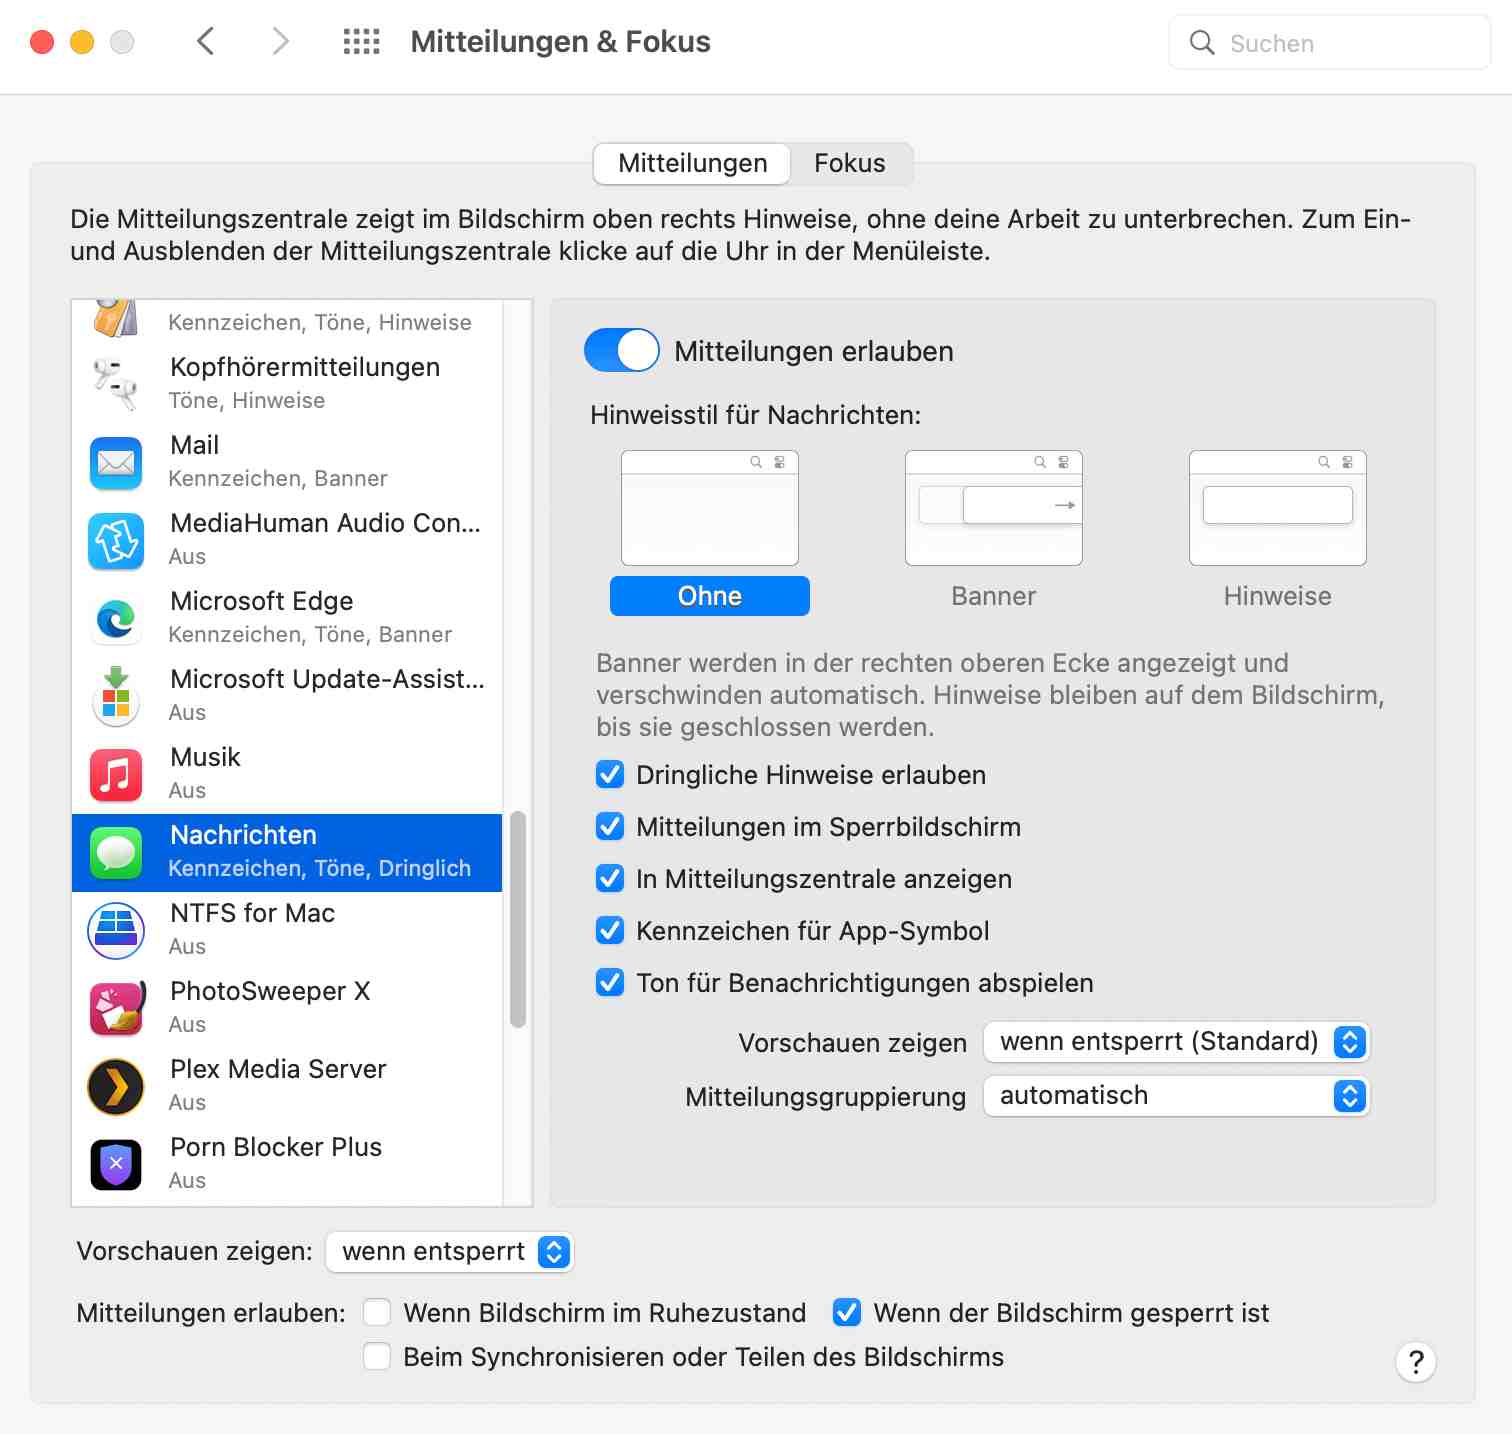Open the MediaHuman Audio Converter icon
Screen dimensions: 1512x1434
pos(116,540)
